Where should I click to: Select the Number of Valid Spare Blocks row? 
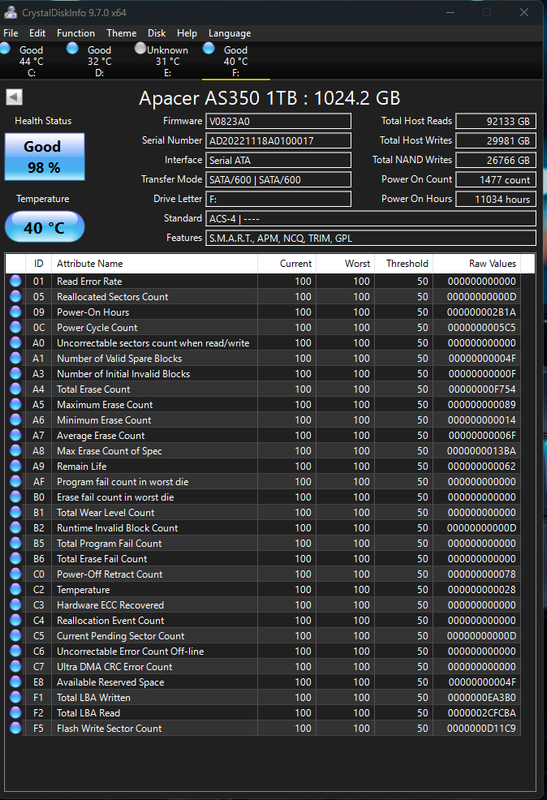(263, 358)
